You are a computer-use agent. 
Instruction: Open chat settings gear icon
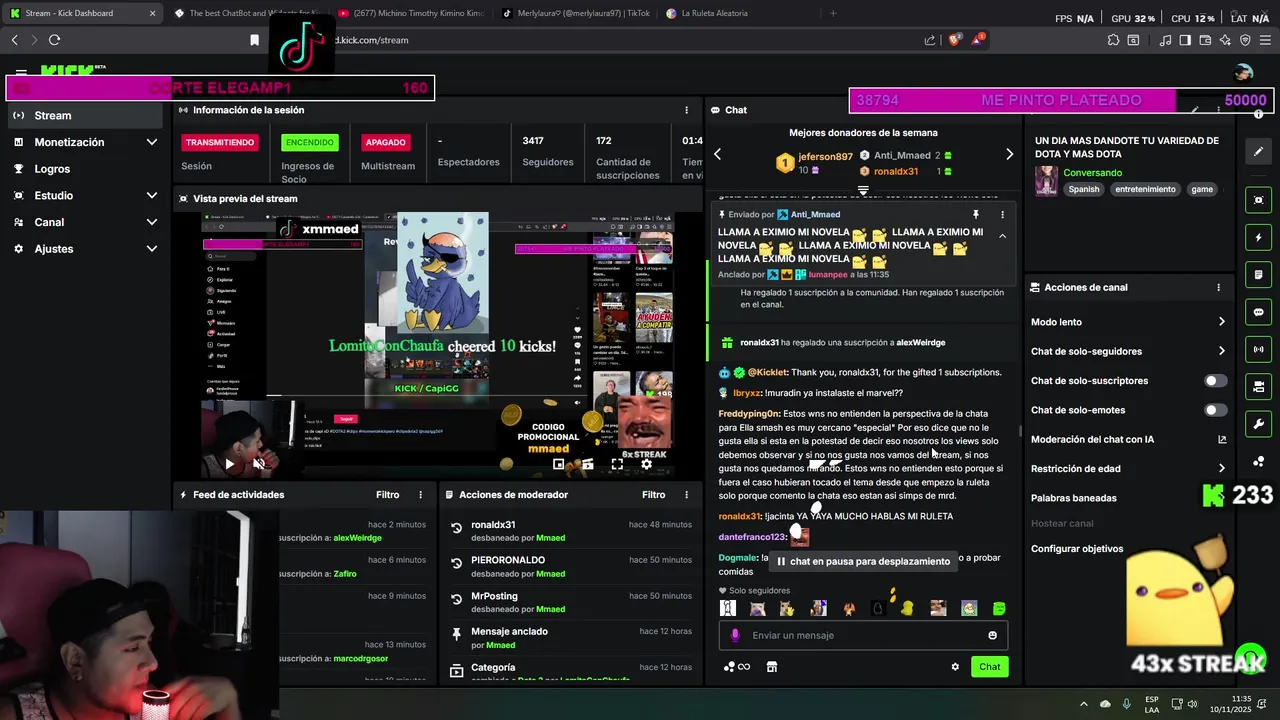click(955, 667)
